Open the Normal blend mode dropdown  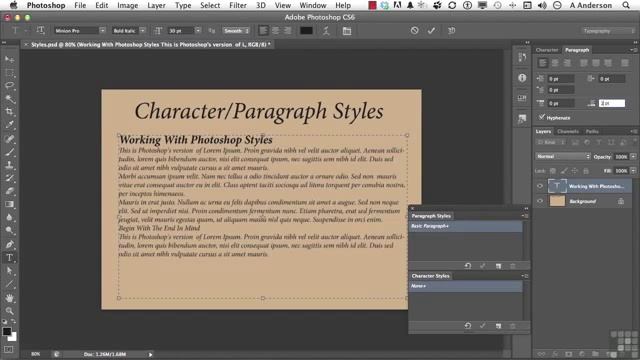pos(563,156)
